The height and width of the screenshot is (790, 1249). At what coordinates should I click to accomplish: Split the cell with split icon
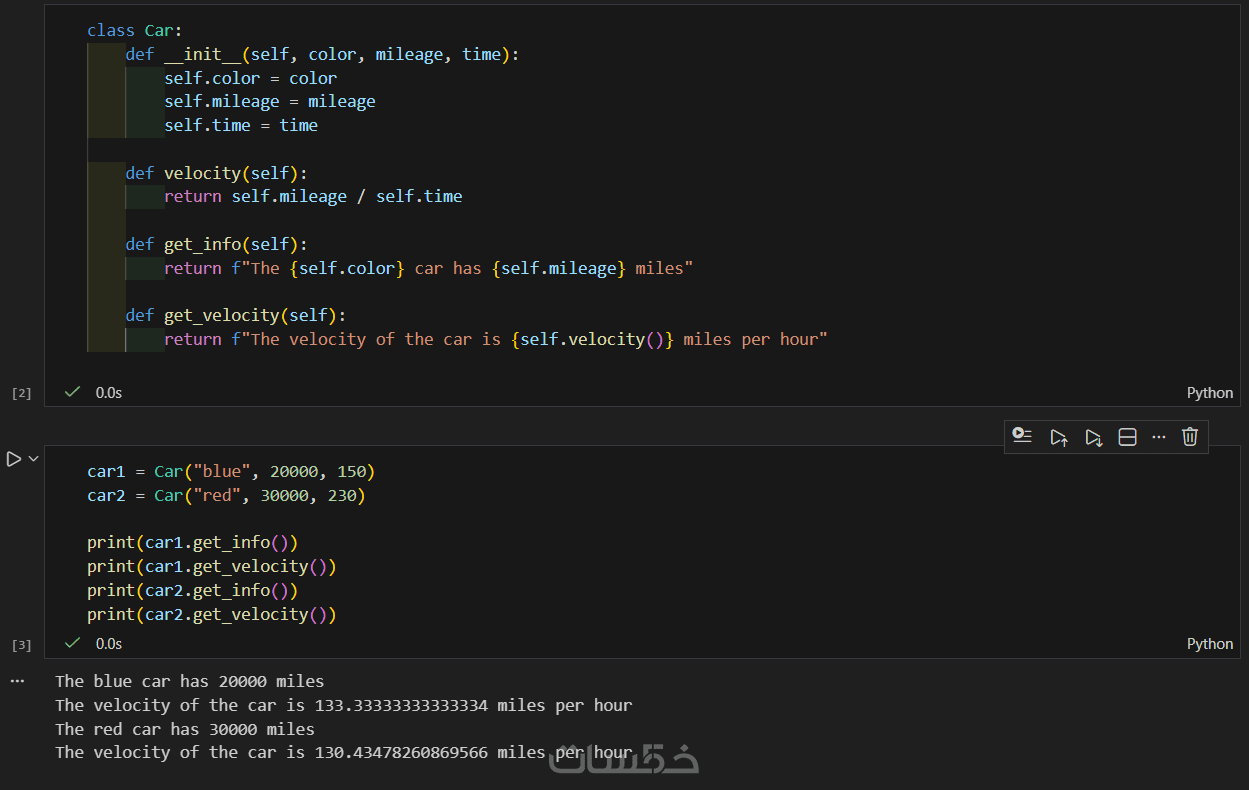coord(1127,437)
